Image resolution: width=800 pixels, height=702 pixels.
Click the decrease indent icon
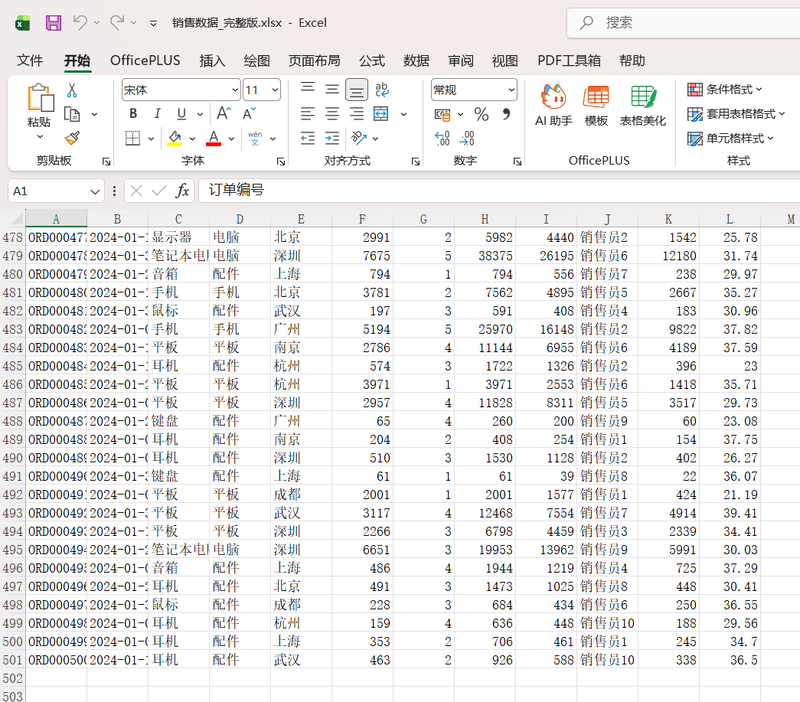pyautogui.click(x=308, y=138)
